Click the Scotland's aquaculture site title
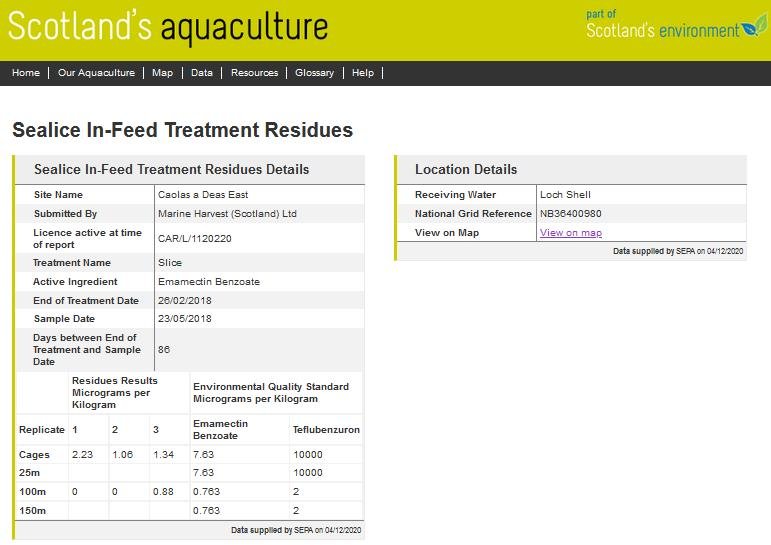771x545 pixels. pos(167,27)
